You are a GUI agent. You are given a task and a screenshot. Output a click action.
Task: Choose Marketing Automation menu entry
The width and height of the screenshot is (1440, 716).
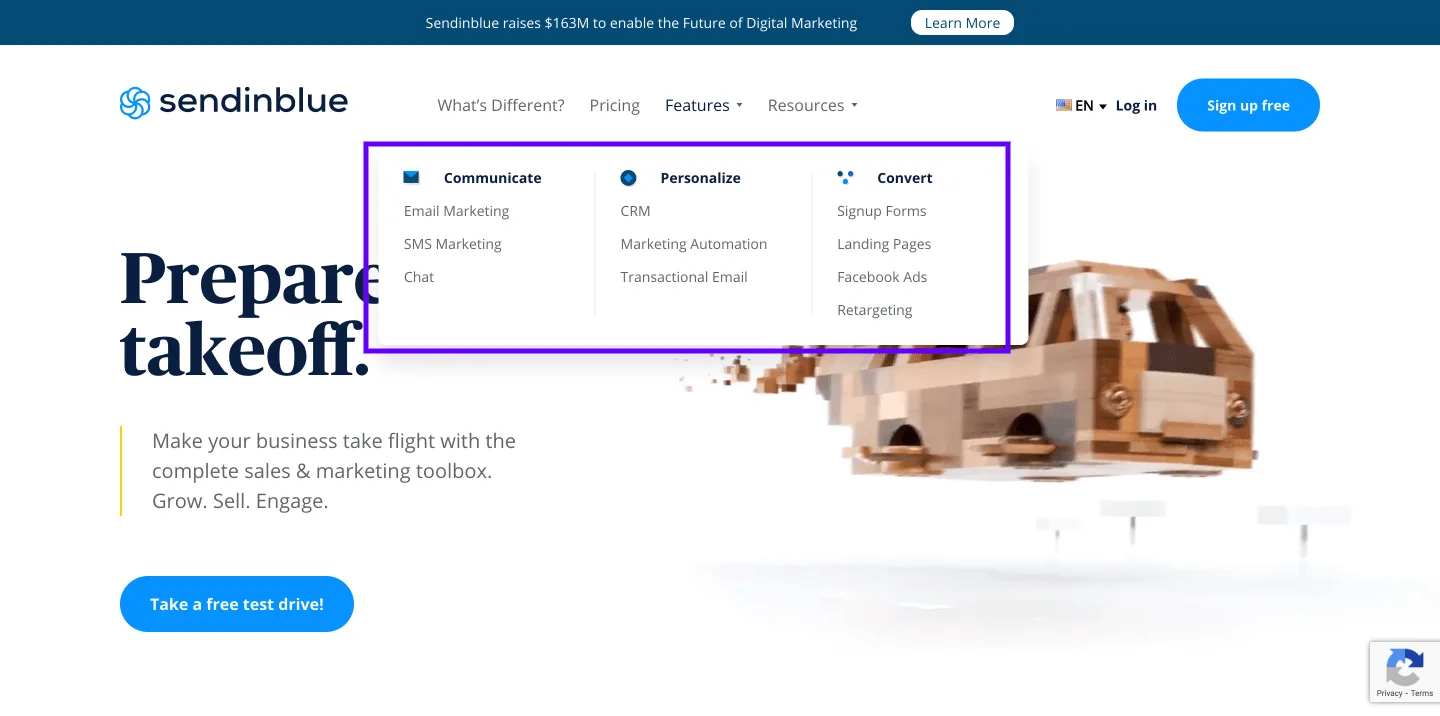(x=694, y=244)
